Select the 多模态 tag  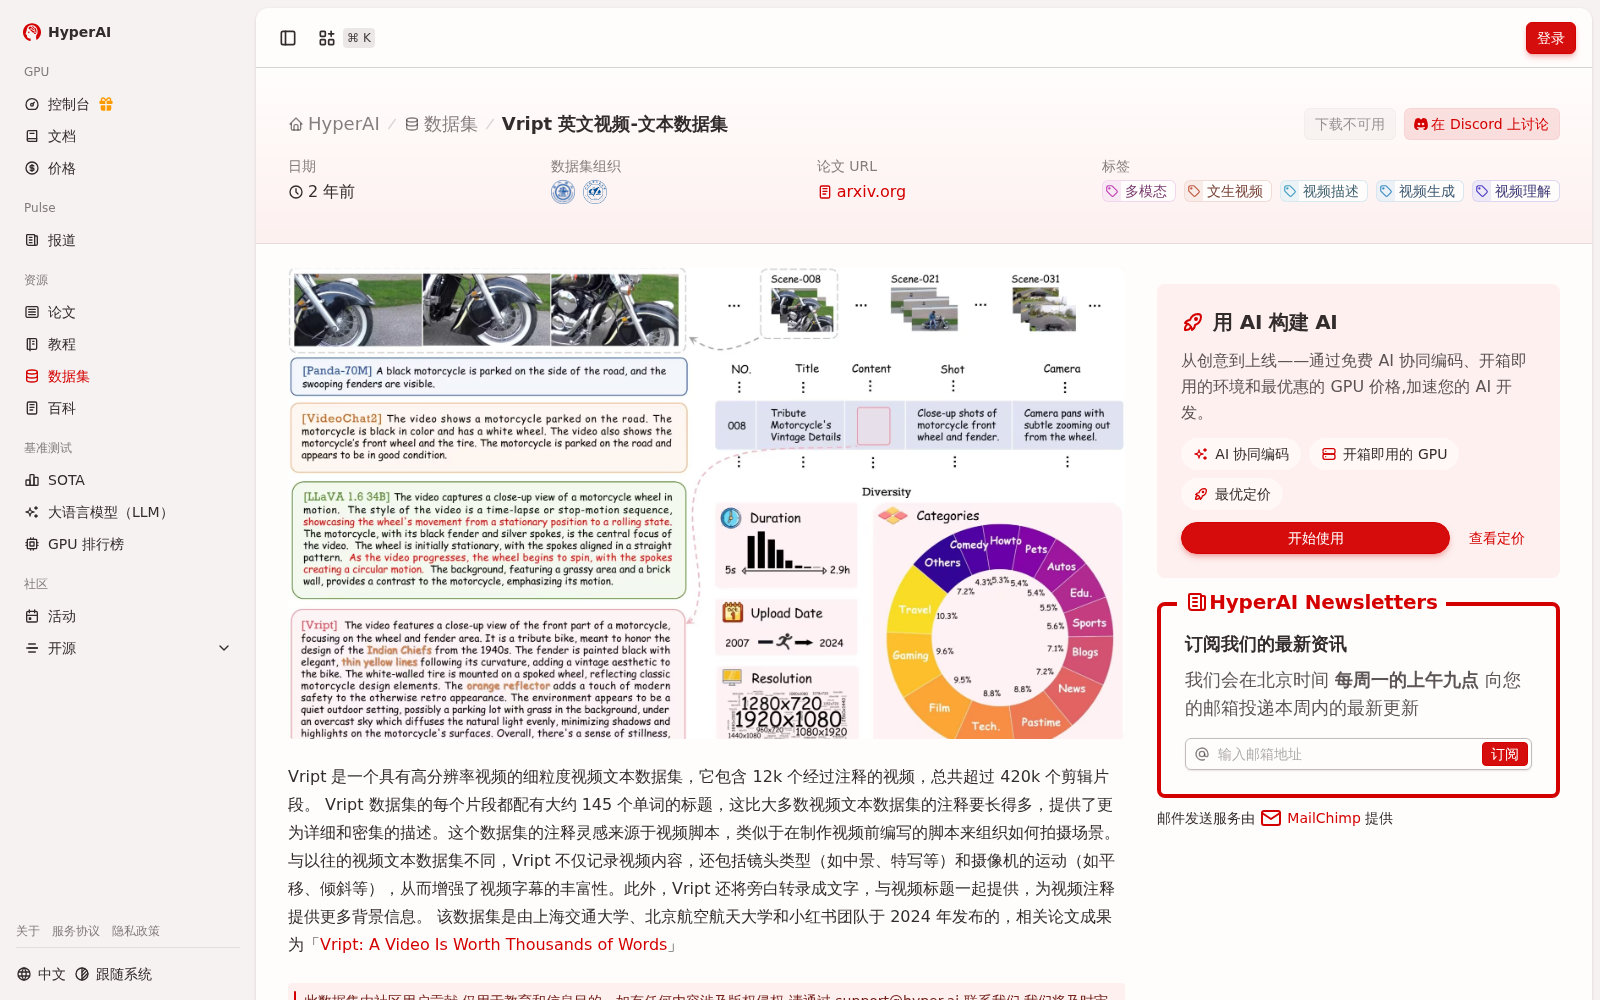tap(1138, 191)
